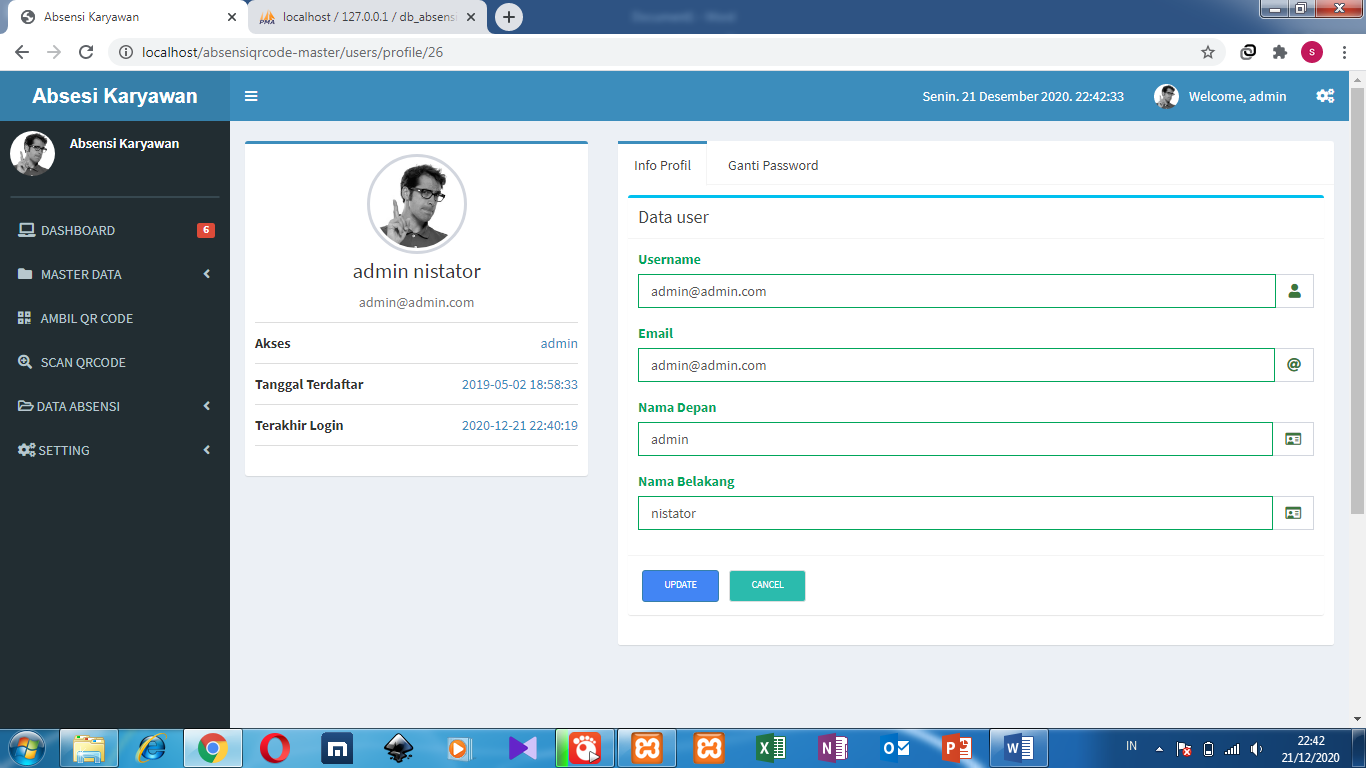Click the CANCEL button
Viewport: 1366px width, 768px height.
point(767,585)
